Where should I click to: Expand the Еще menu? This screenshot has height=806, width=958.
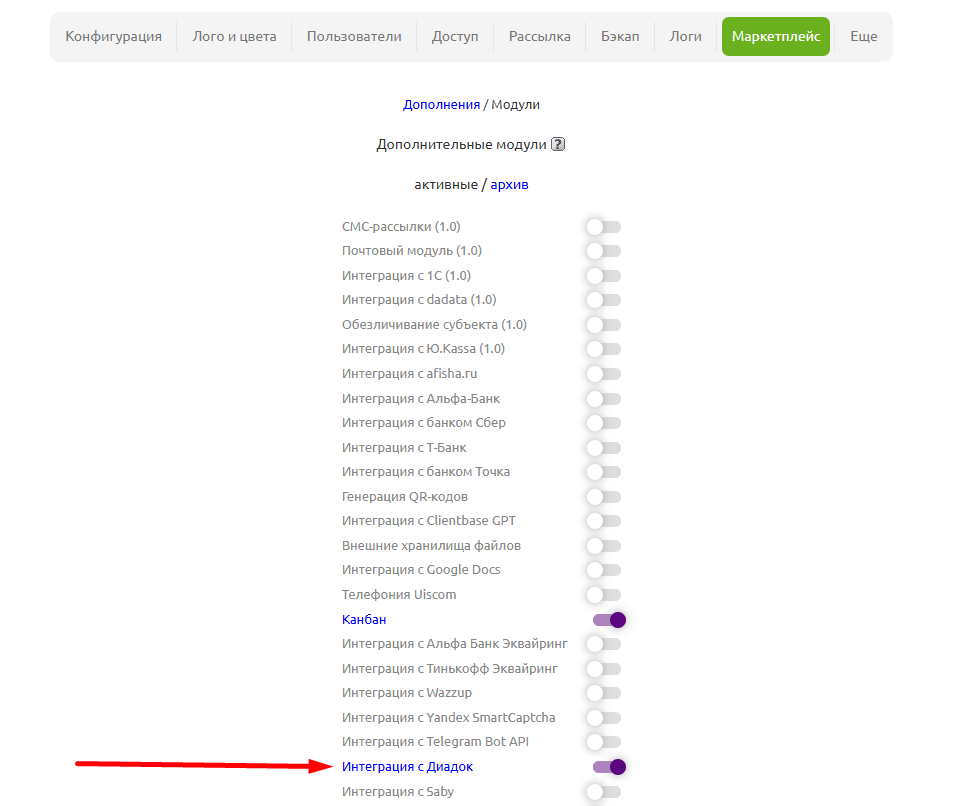coord(863,36)
